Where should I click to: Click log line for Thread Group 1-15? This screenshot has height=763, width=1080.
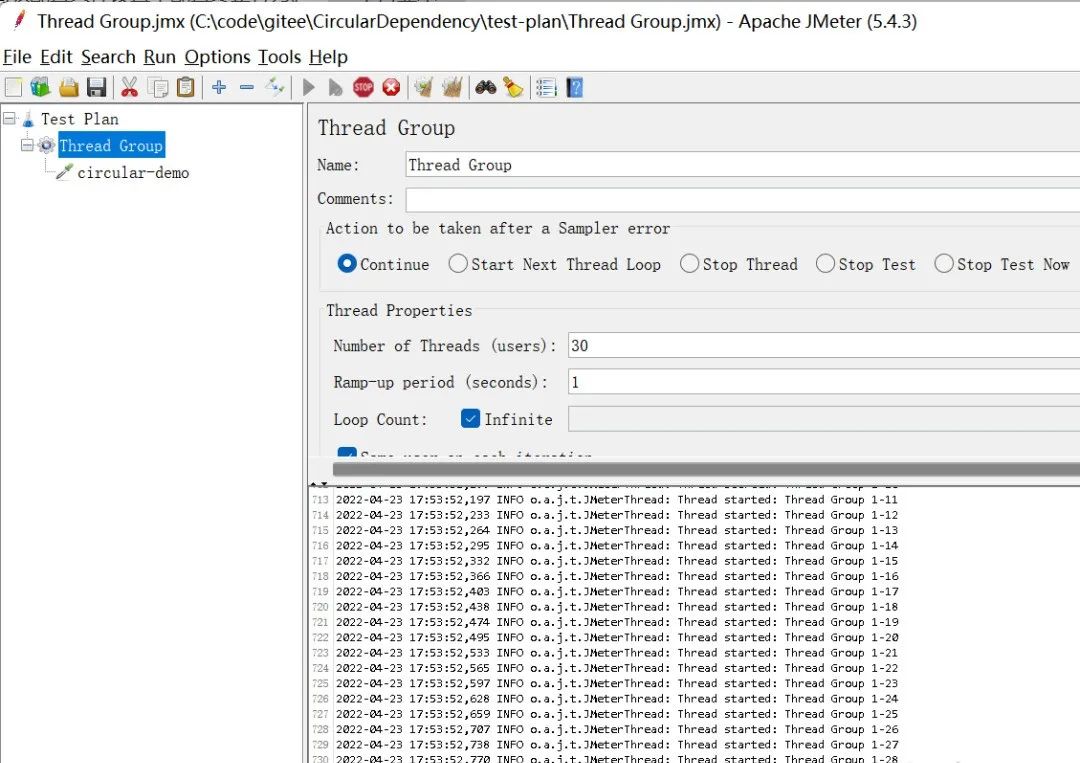coord(616,561)
